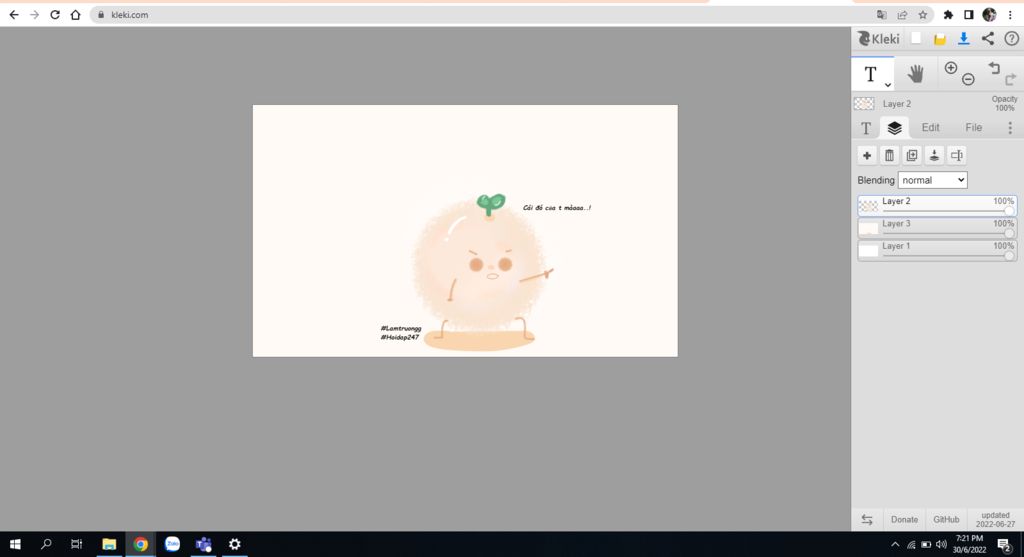
Task: Delete the current layer
Action: (x=889, y=155)
